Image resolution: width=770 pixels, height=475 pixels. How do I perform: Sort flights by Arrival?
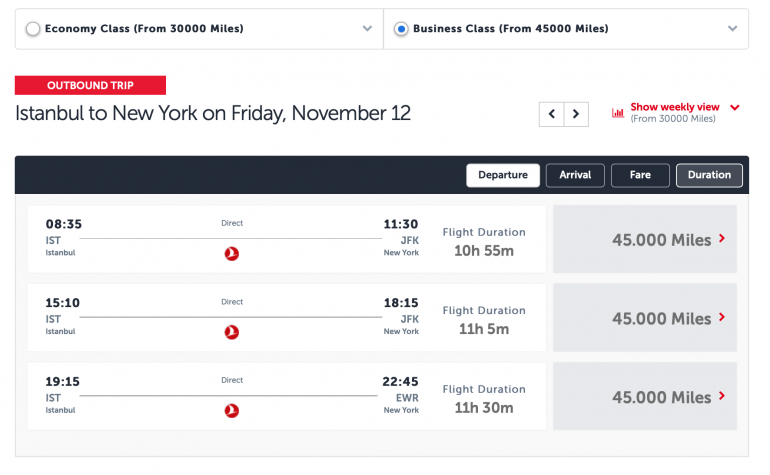[x=575, y=175]
